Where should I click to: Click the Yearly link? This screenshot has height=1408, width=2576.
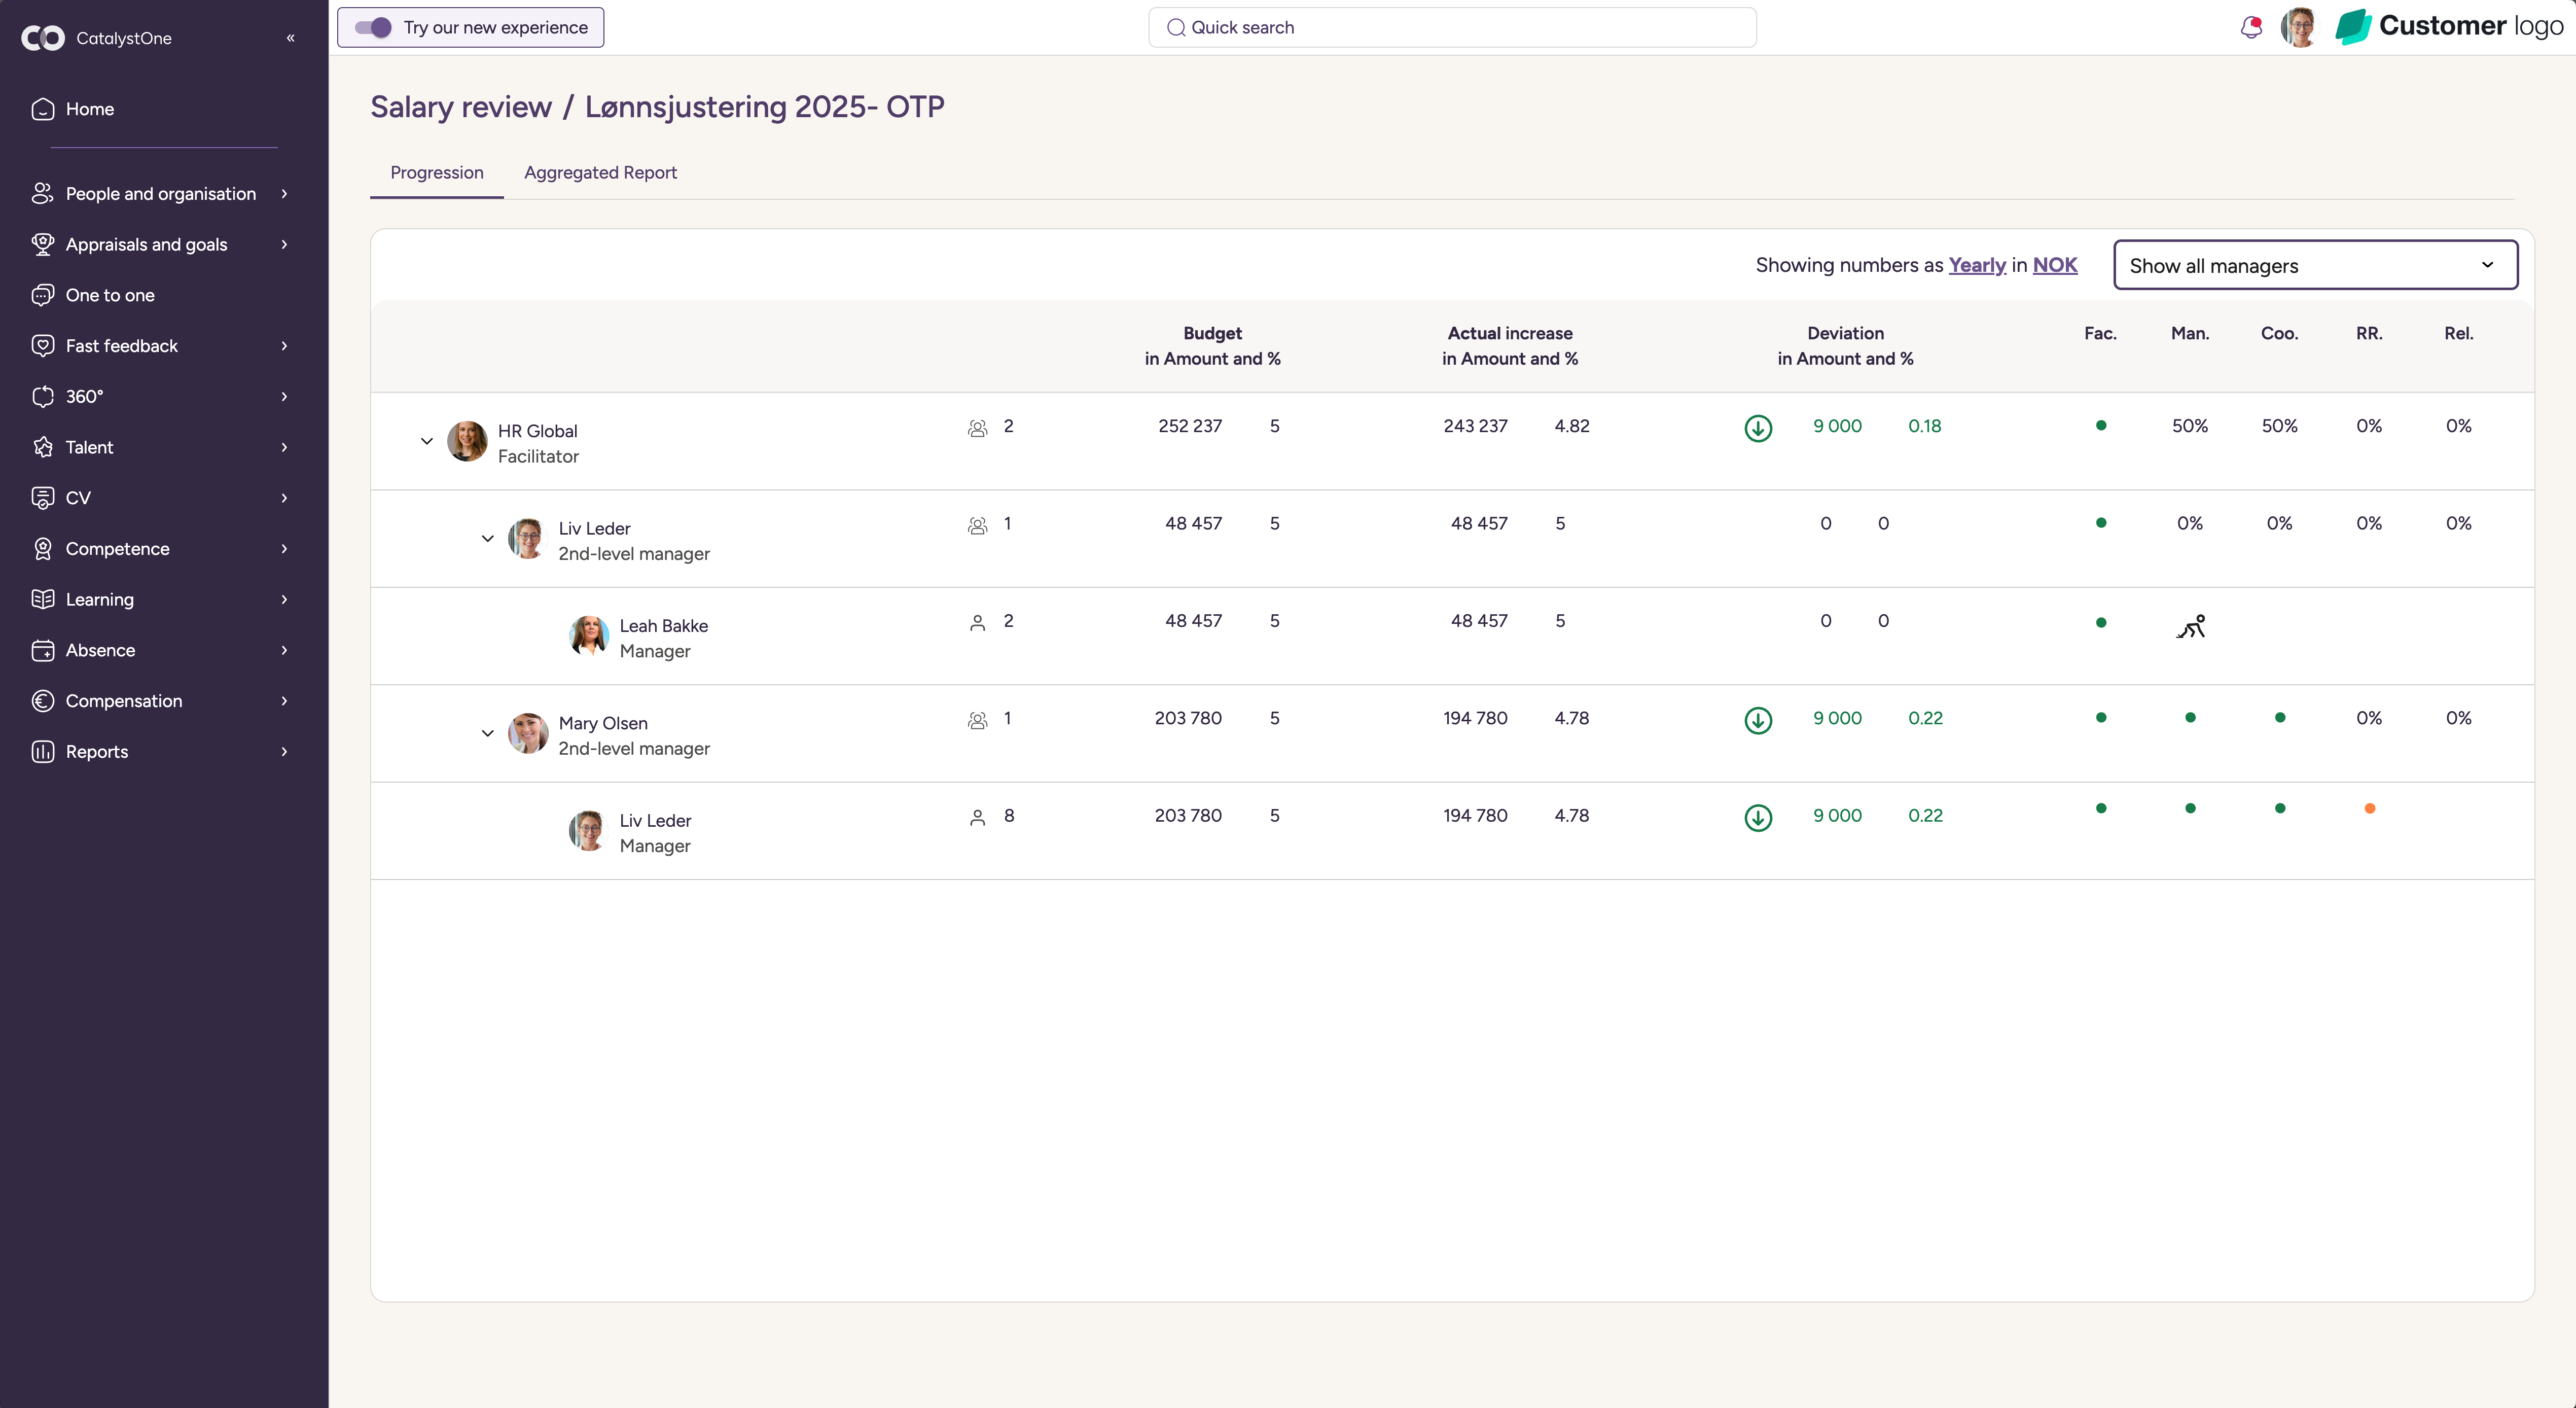coord(1976,265)
